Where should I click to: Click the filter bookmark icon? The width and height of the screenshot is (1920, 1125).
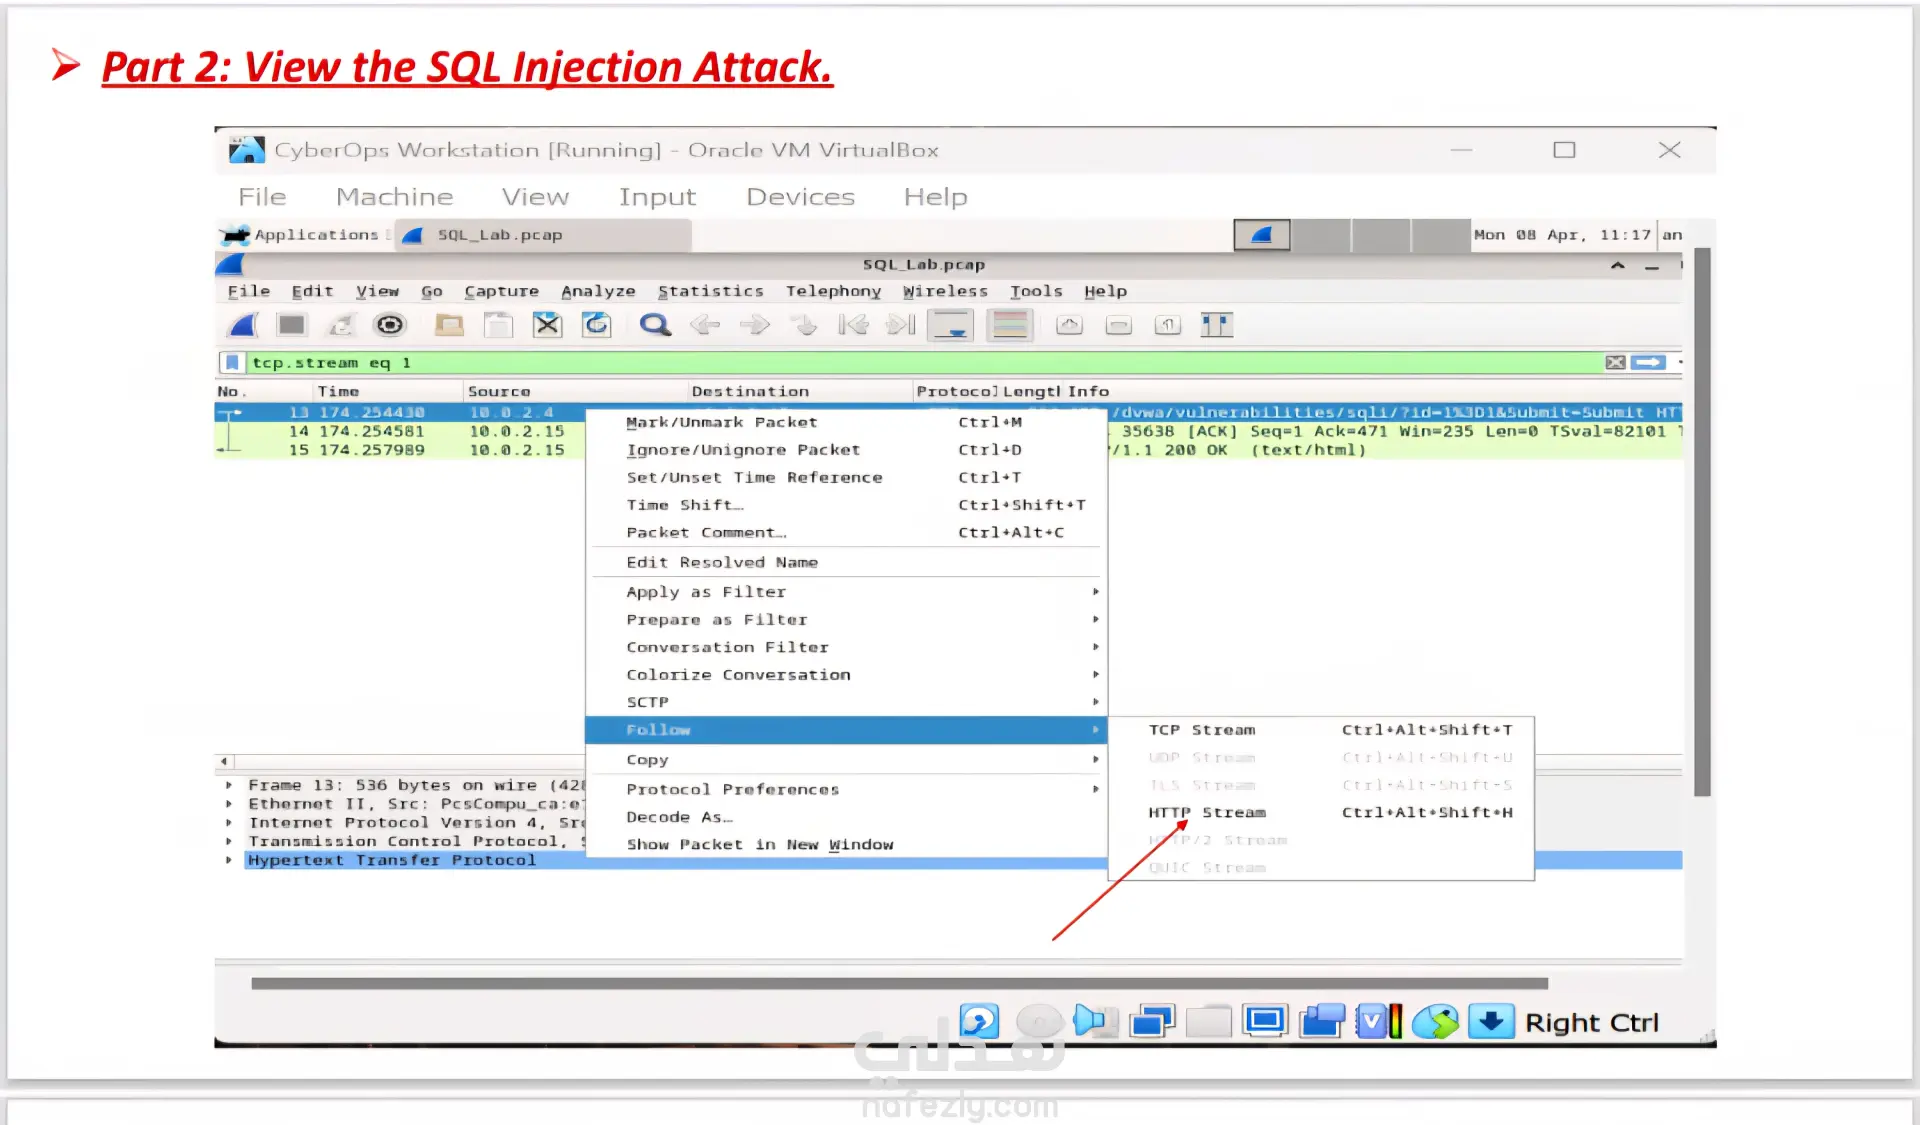point(232,363)
